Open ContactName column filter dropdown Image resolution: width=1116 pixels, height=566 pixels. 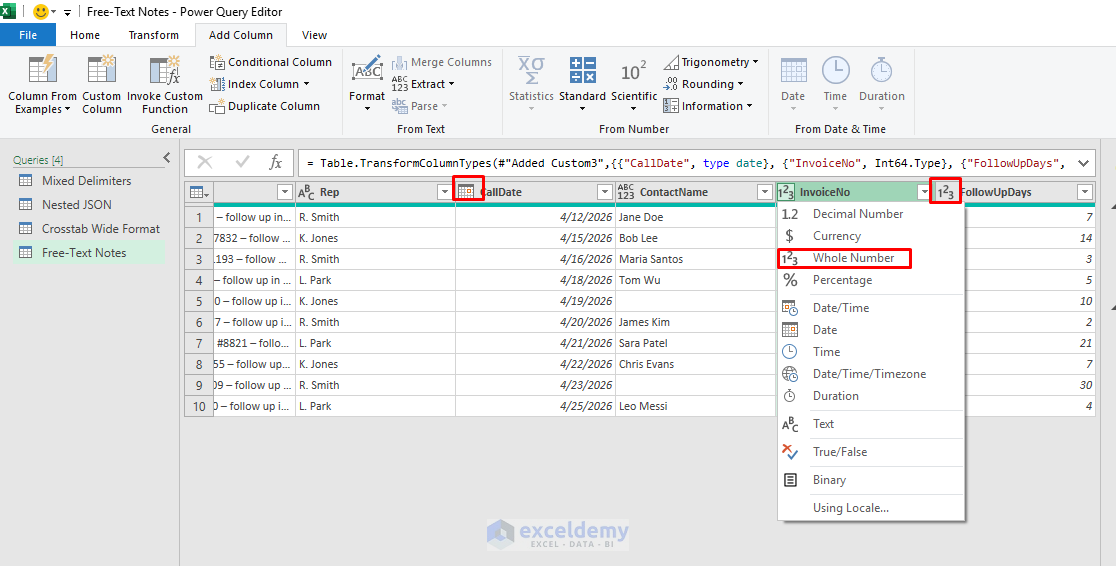point(765,192)
